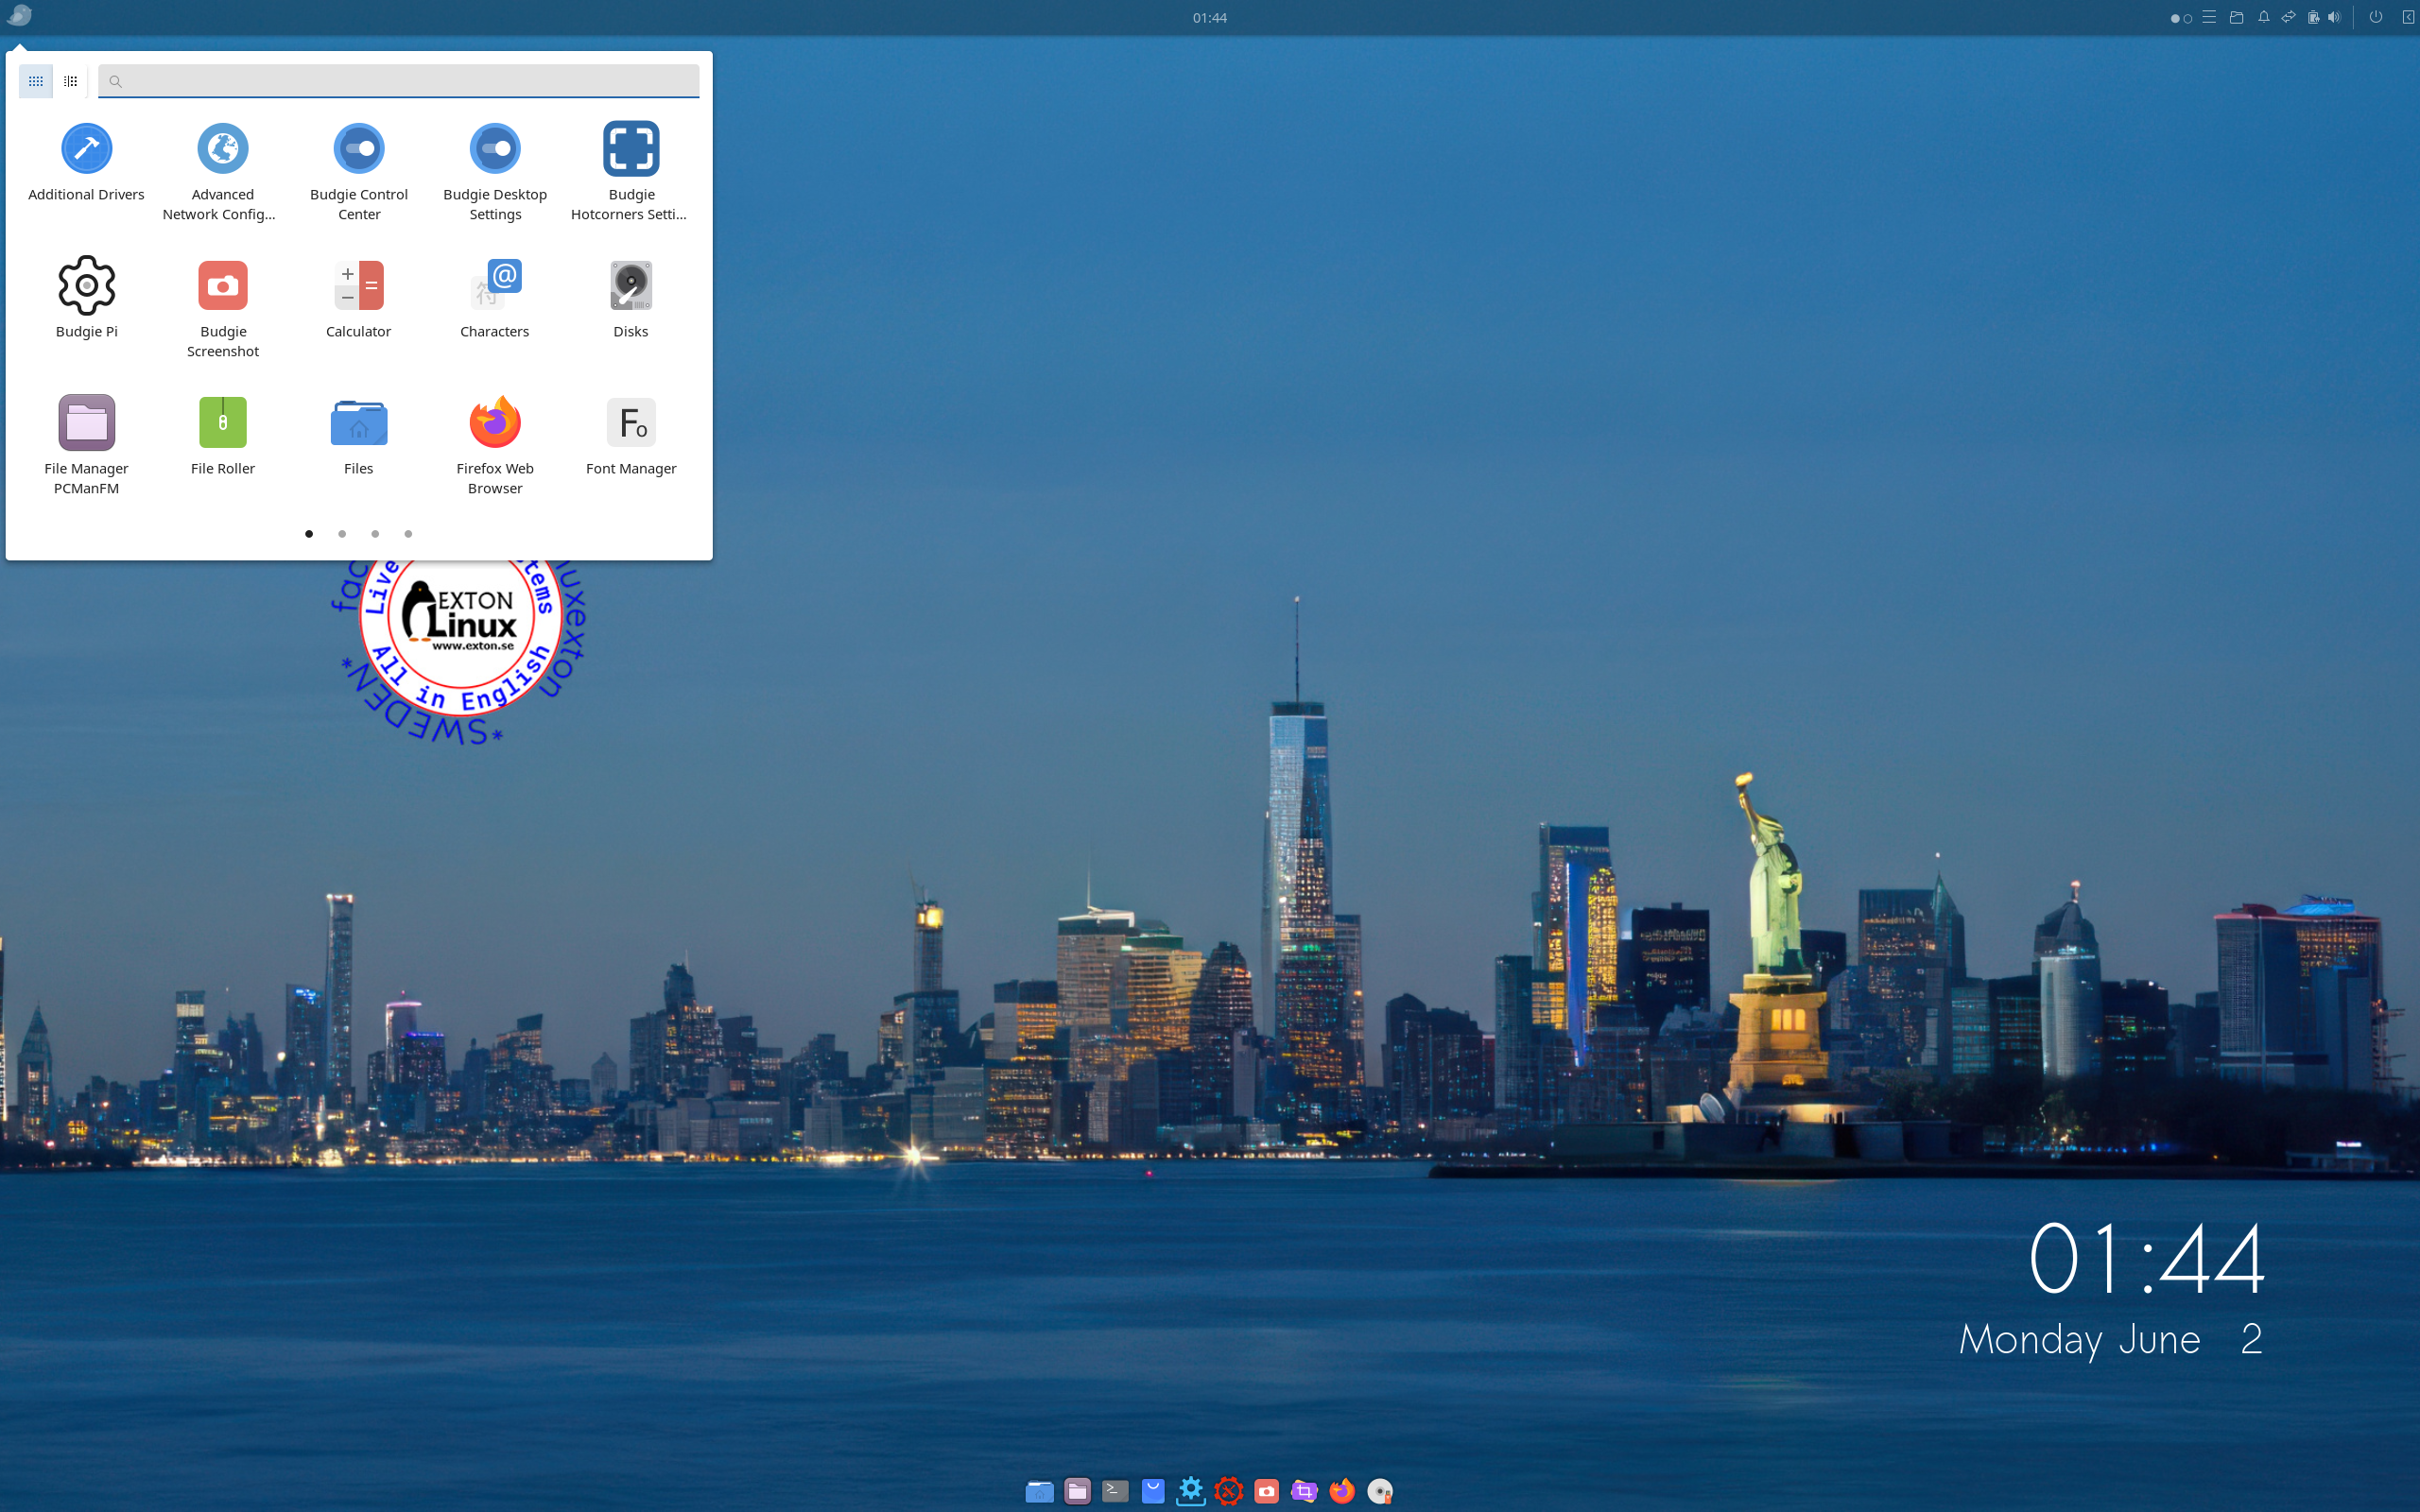Open the network connection indicator
The height and width of the screenshot is (1512, 2420).
tap(2288, 17)
